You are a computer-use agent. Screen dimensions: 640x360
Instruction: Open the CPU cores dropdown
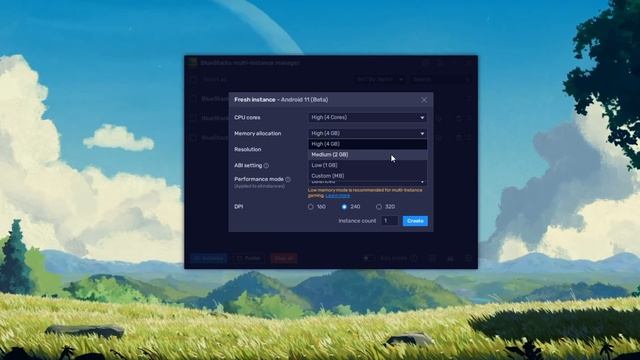(x=367, y=118)
